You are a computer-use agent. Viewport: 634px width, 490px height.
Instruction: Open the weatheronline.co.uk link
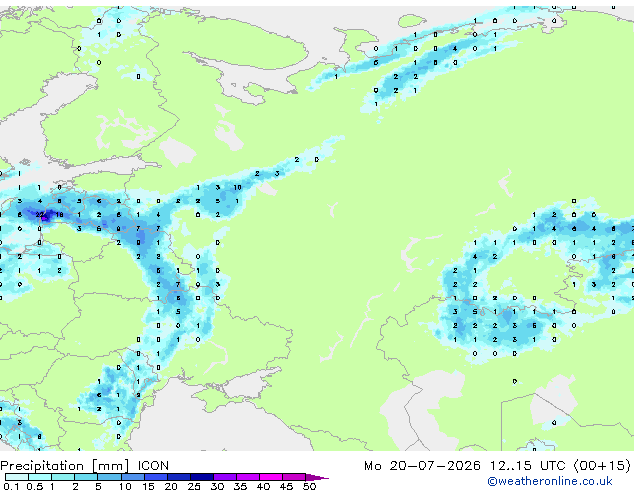click(x=550, y=481)
